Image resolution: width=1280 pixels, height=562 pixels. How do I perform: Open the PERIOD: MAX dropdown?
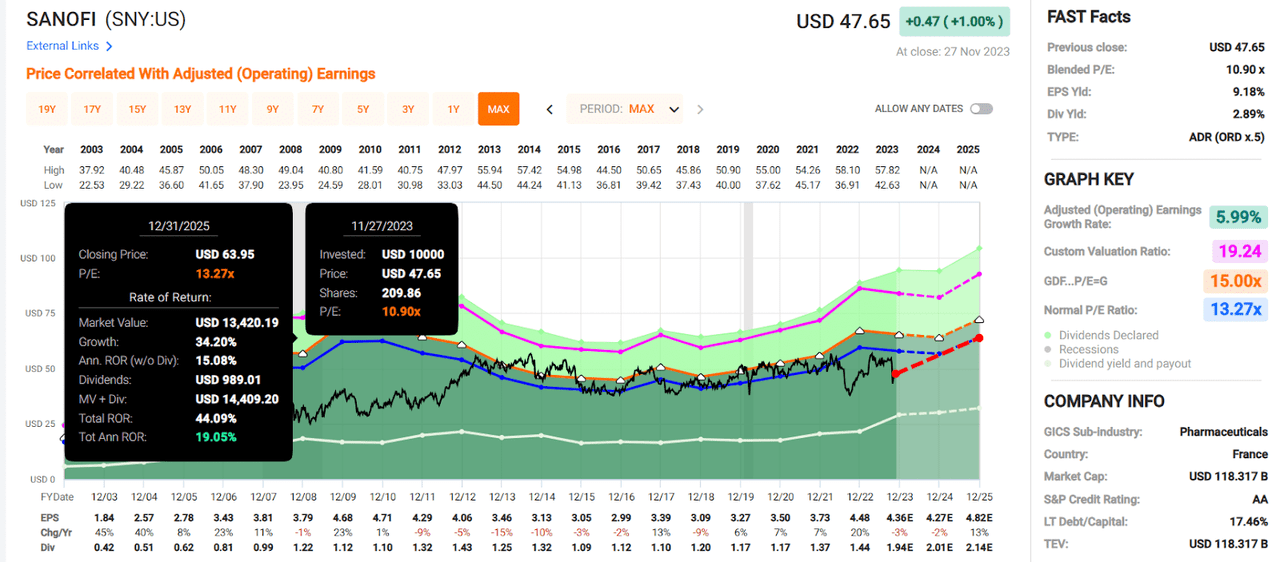[627, 109]
